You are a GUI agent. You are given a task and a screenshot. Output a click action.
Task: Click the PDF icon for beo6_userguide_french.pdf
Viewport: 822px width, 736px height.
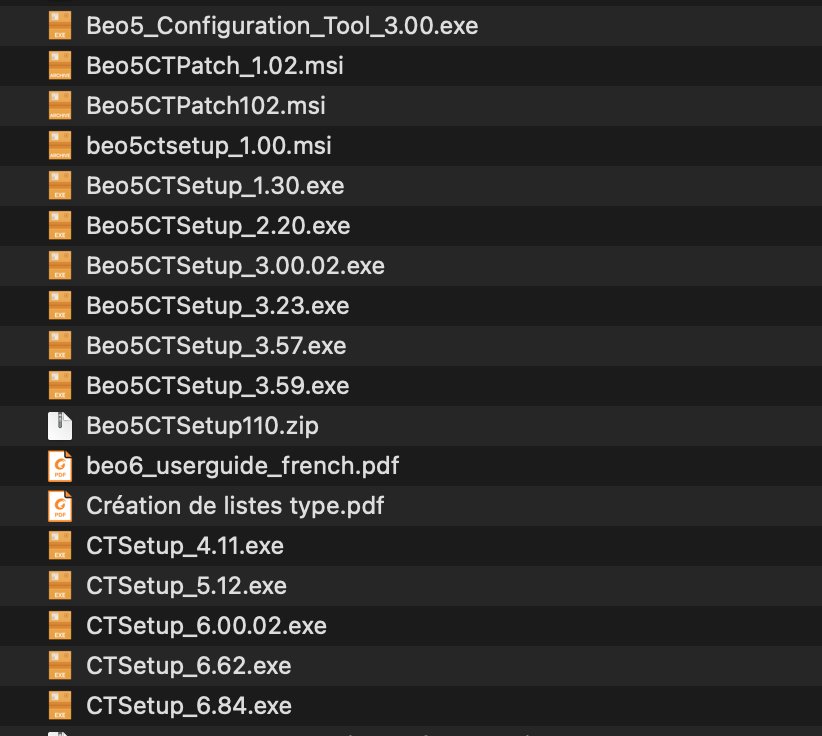61,466
